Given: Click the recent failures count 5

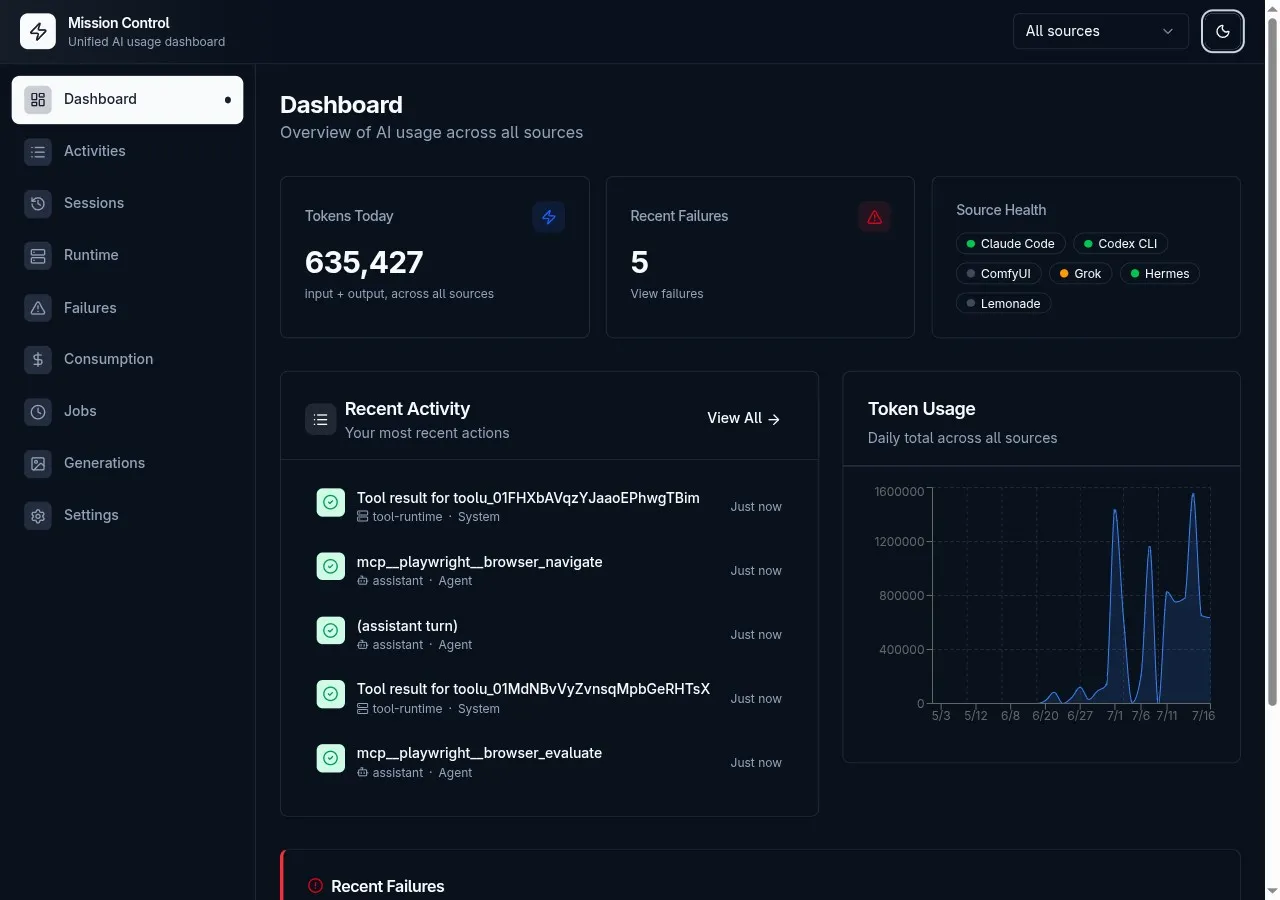Looking at the screenshot, I should [x=640, y=262].
